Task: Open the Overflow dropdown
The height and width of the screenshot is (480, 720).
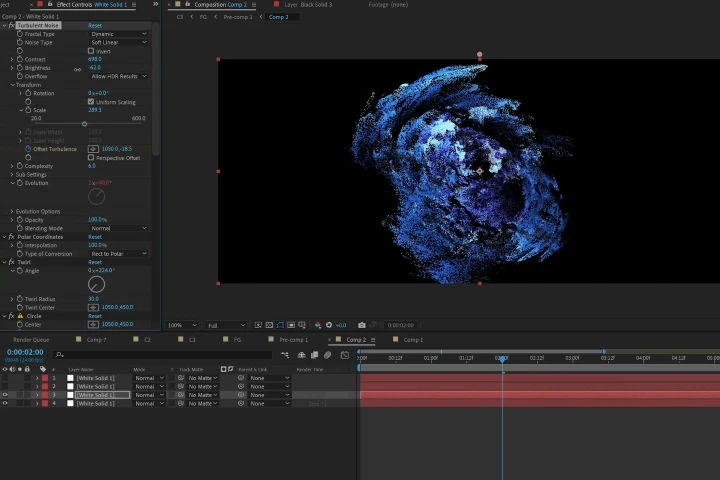Action: pos(118,76)
